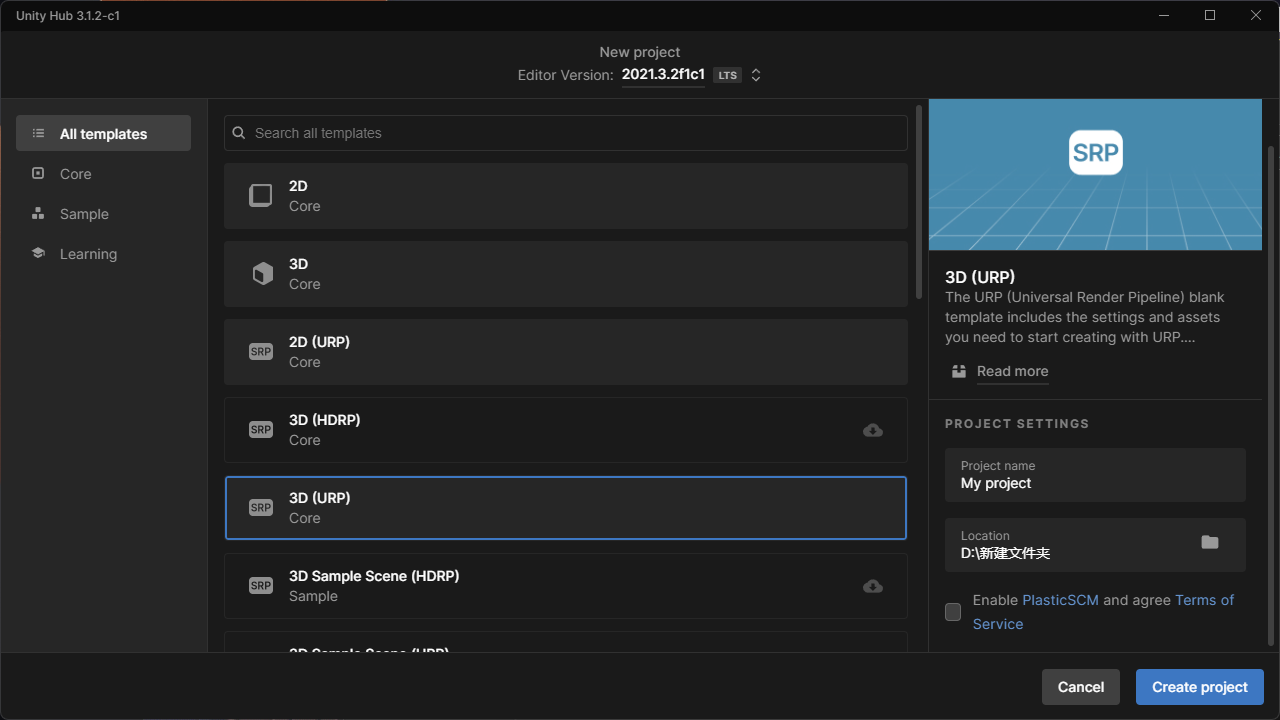Click the SRP icon of 3D (HDRP)
The height and width of the screenshot is (720, 1280).
[x=261, y=430]
